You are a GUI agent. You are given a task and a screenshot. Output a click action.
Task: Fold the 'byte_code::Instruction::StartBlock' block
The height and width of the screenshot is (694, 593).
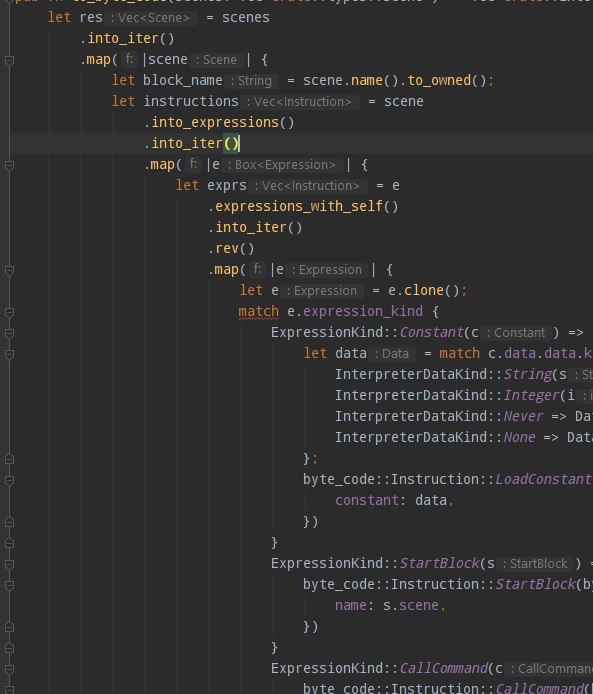[9, 585]
